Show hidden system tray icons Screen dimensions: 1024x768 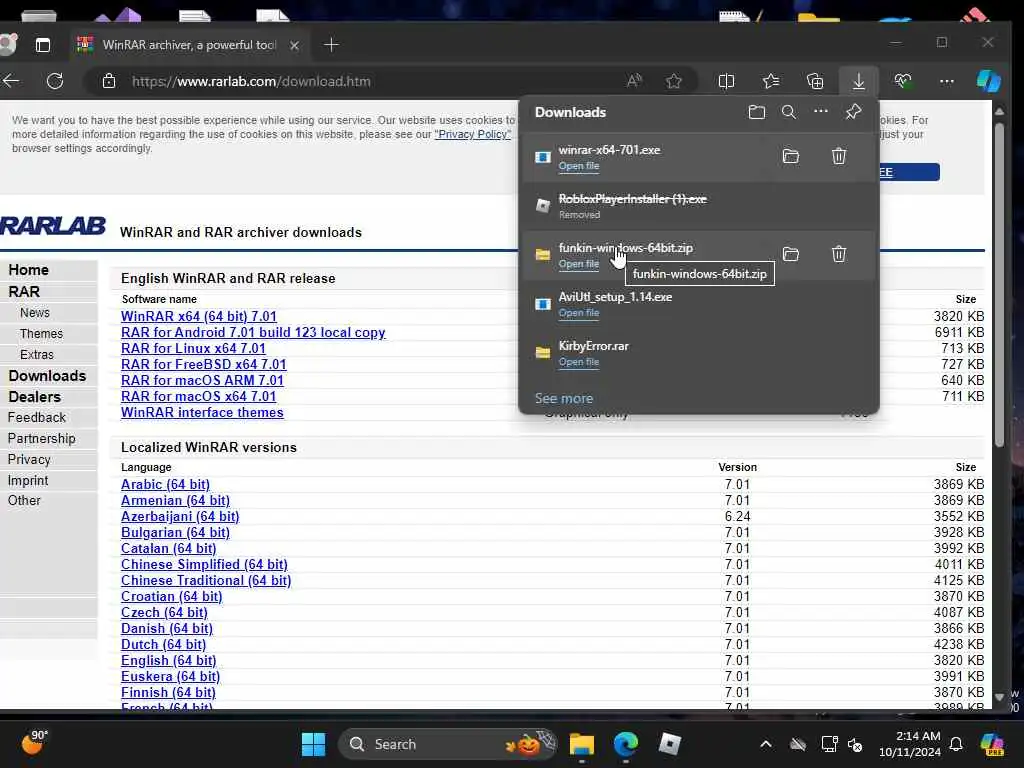tap(766, 744)
